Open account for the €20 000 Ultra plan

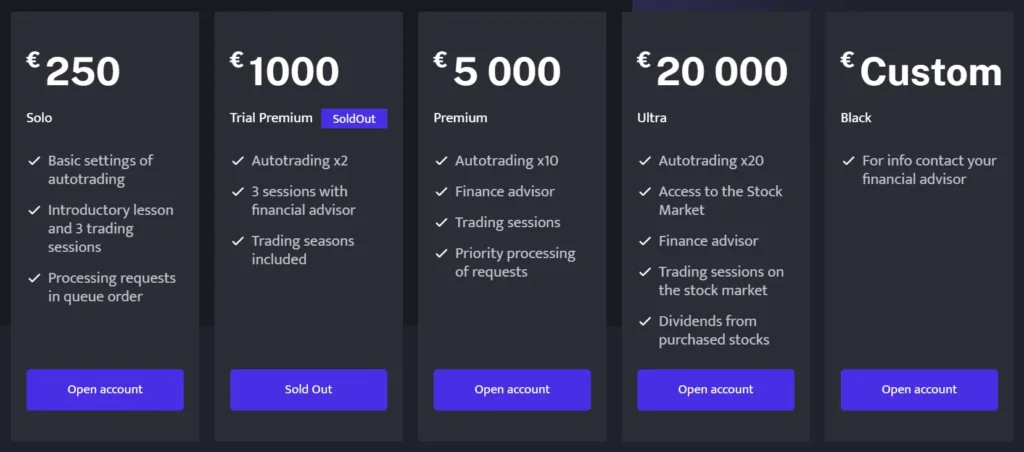tap(716, 390)
